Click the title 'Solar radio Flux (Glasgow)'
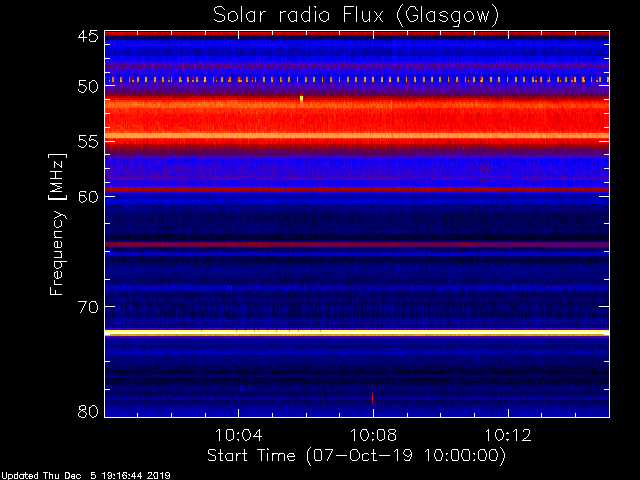 point(356,16)
